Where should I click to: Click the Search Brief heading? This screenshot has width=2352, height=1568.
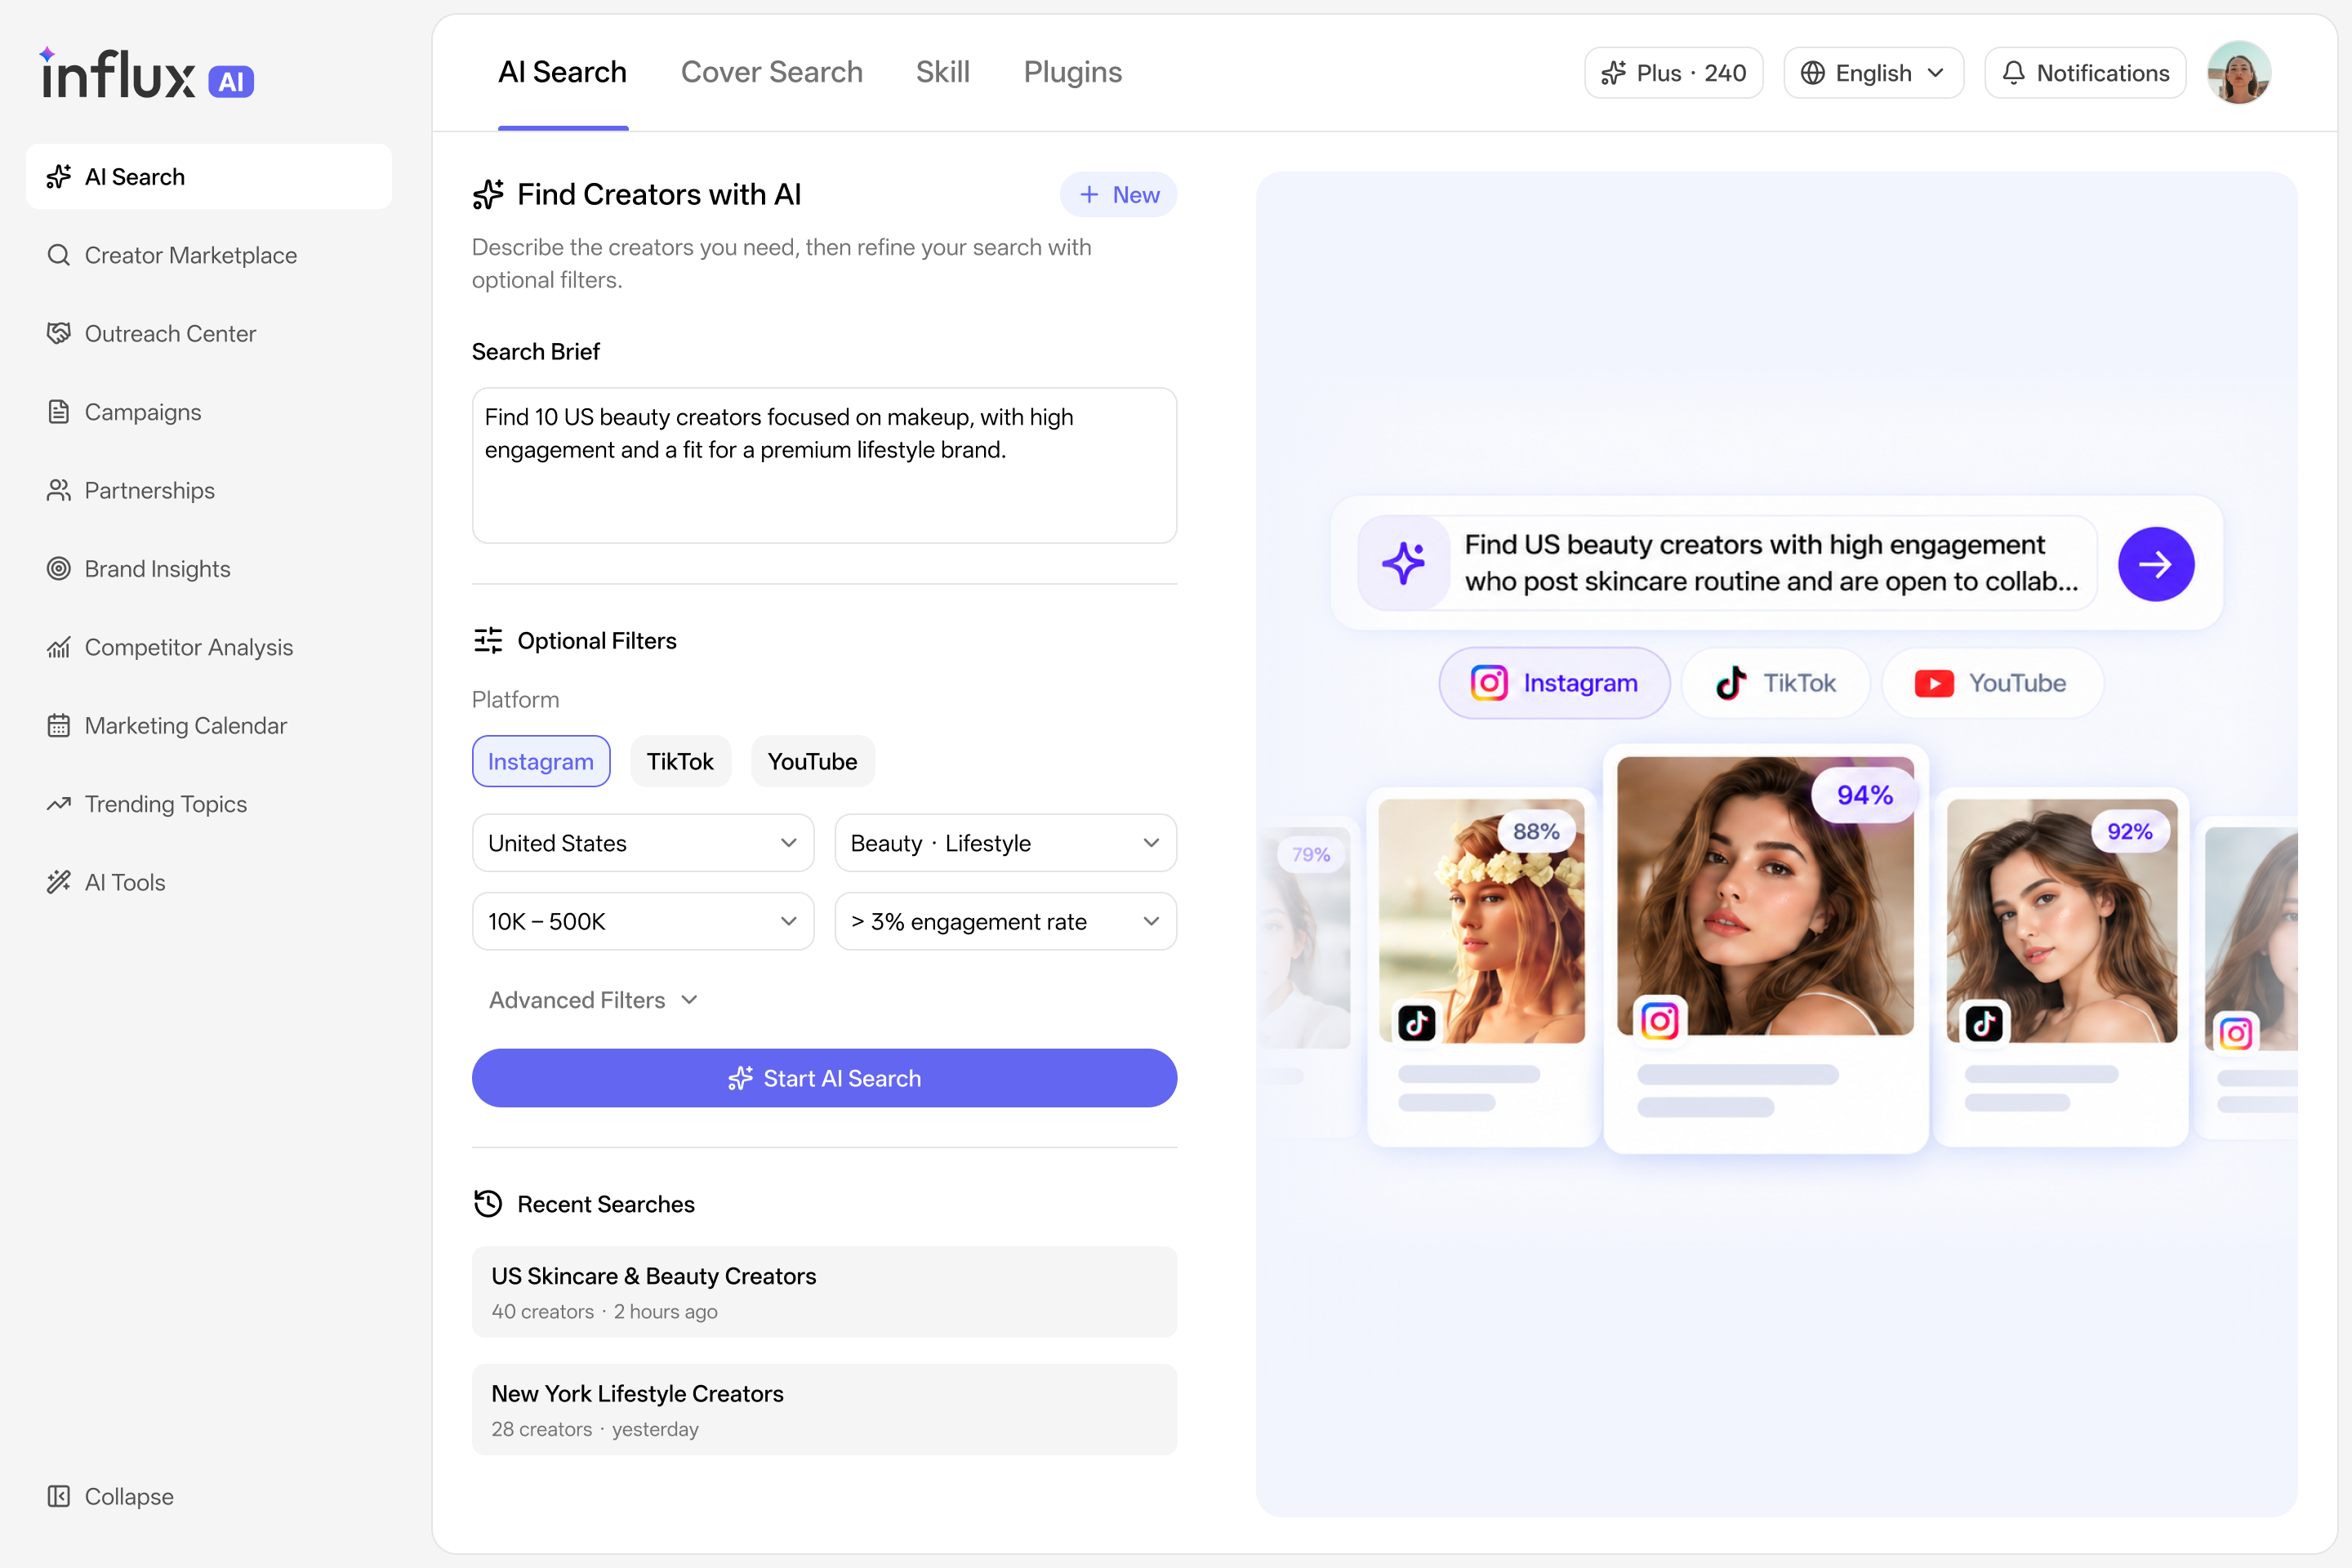coord(535,351)
